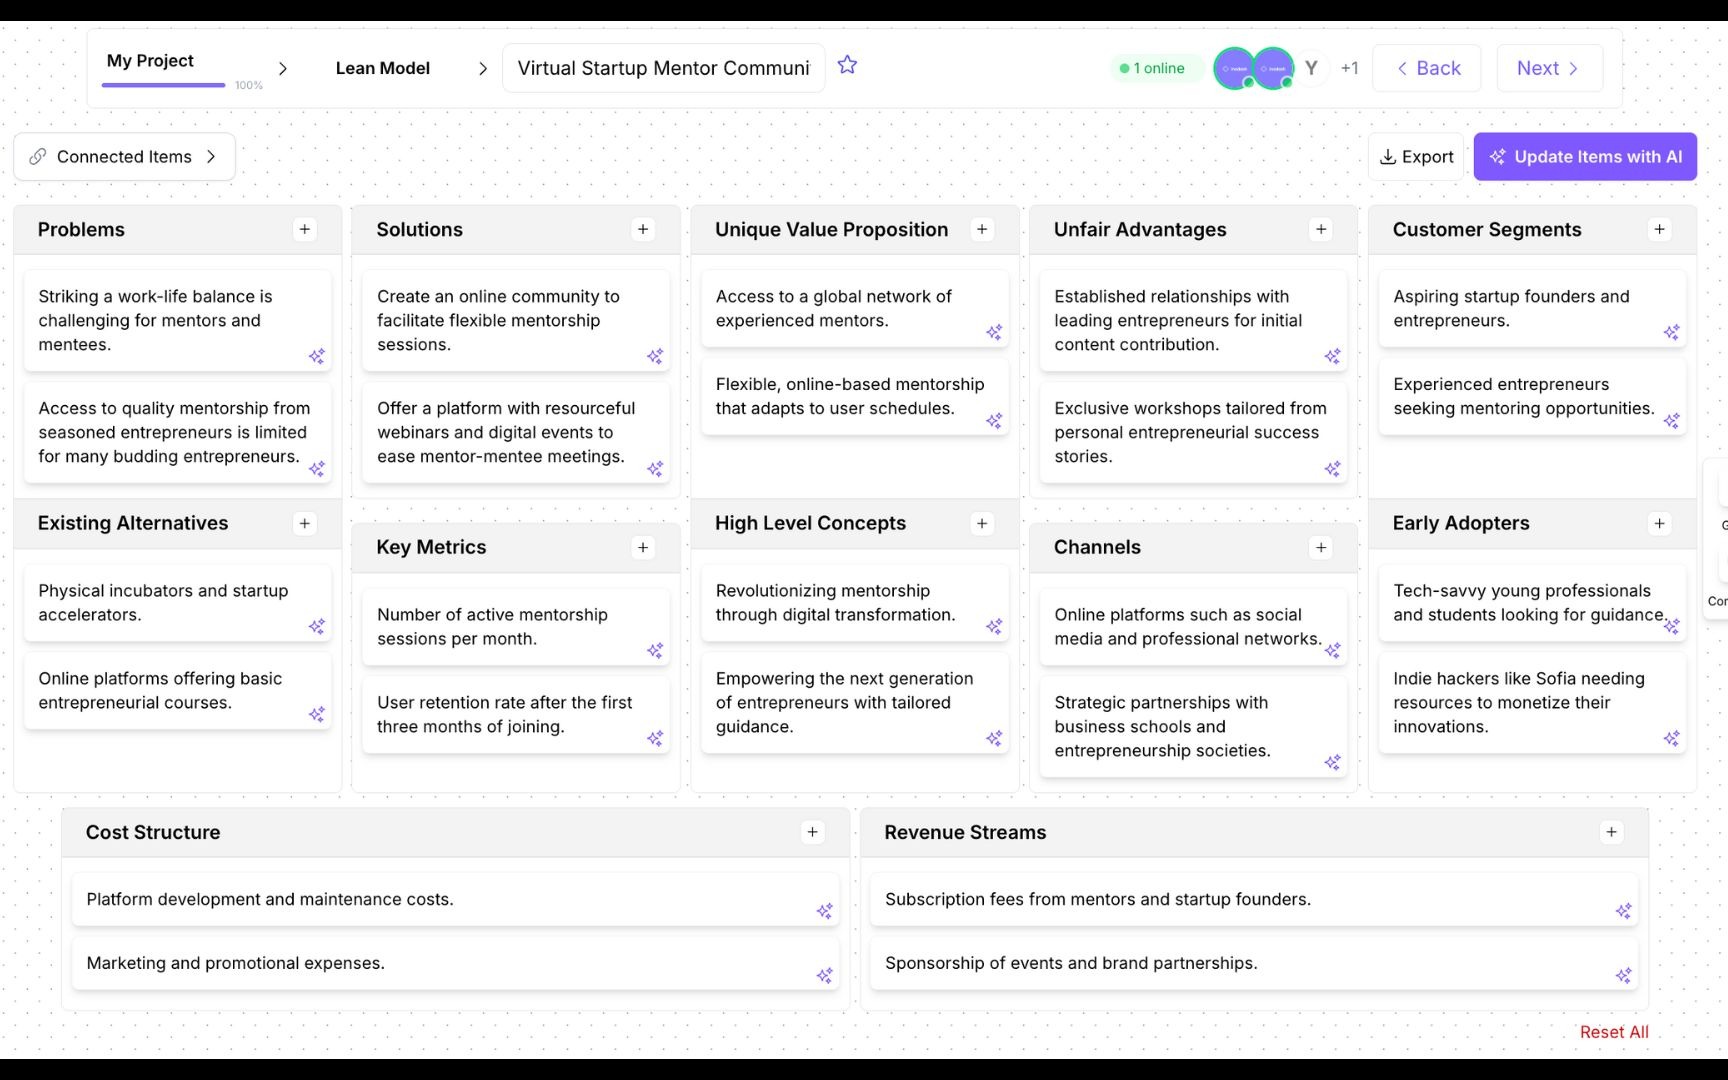Click the add icon on the Channels section
Screen dimensions: 1728x1080
pyautogui.click(x=1320, y=547)
